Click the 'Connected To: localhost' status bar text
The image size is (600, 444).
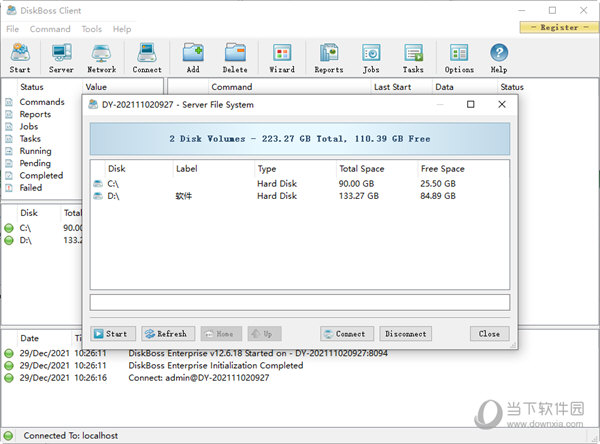[71, 436]
